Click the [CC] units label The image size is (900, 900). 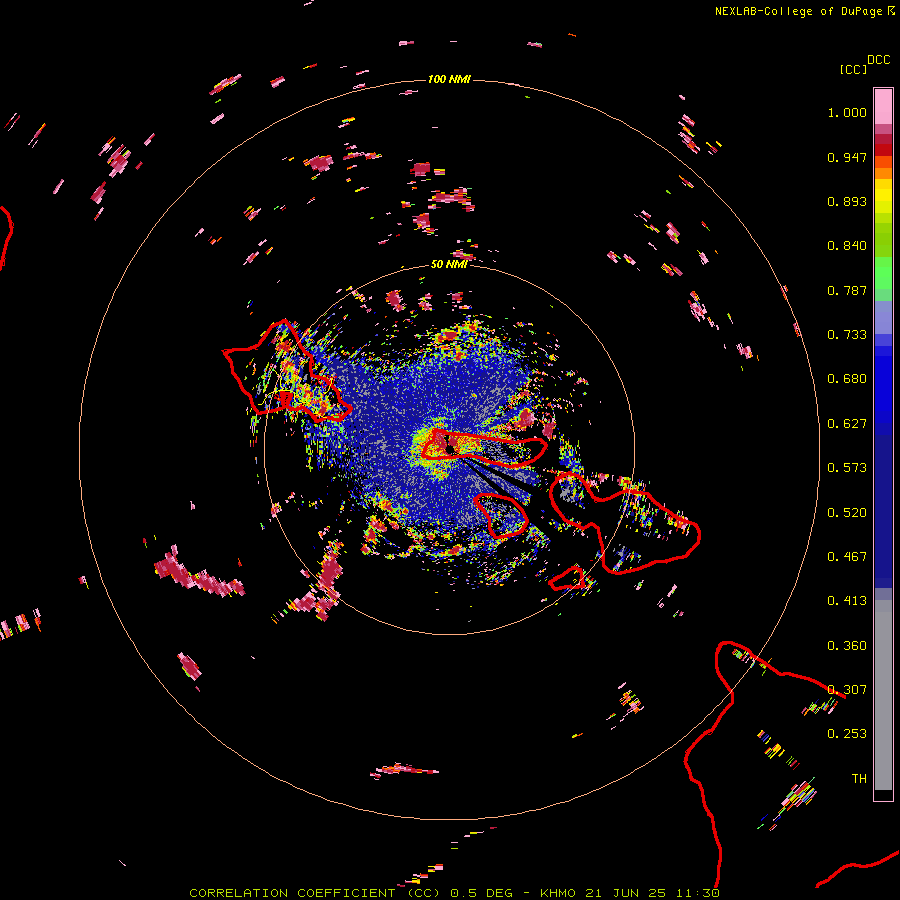coord(852,69)
